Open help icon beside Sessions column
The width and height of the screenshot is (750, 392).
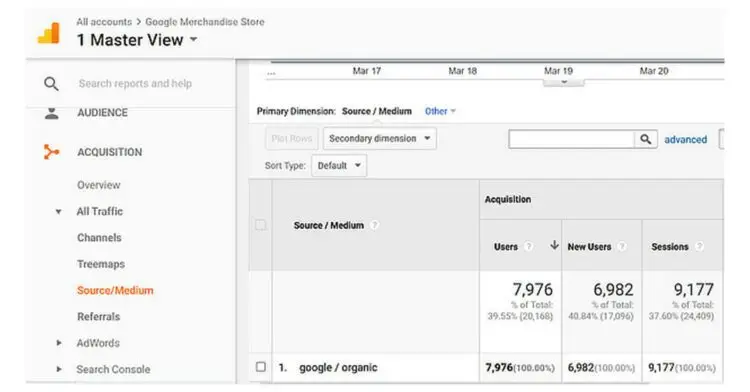(x=699, y=247)
